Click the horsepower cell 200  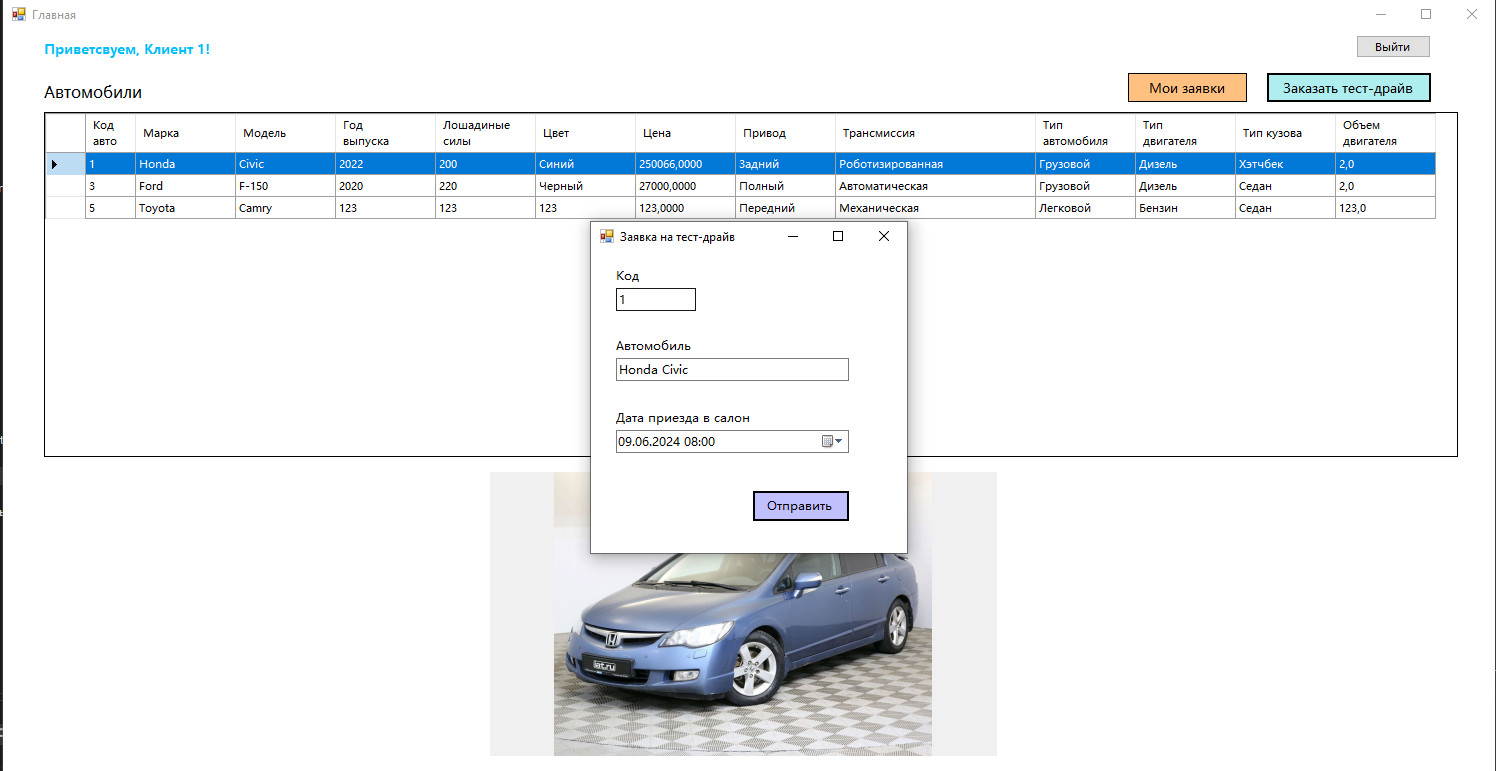485,164
